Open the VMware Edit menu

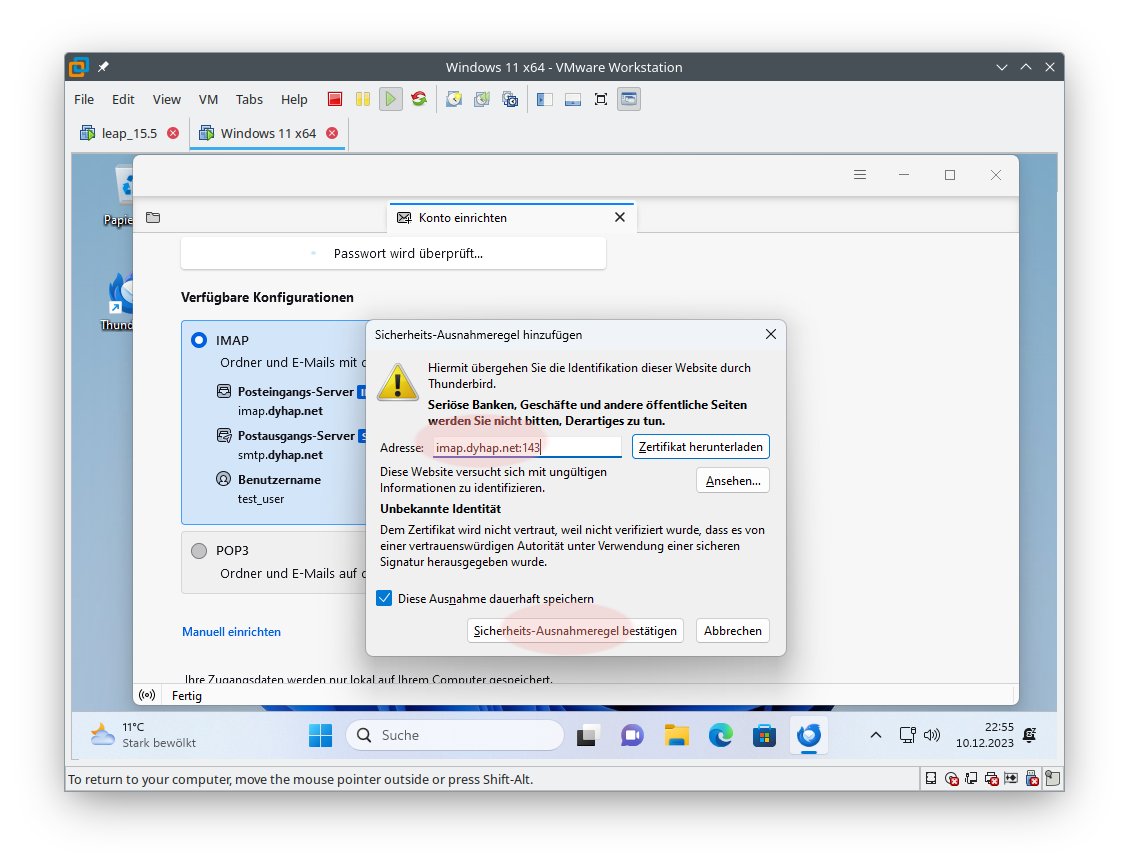pos(123,99)
